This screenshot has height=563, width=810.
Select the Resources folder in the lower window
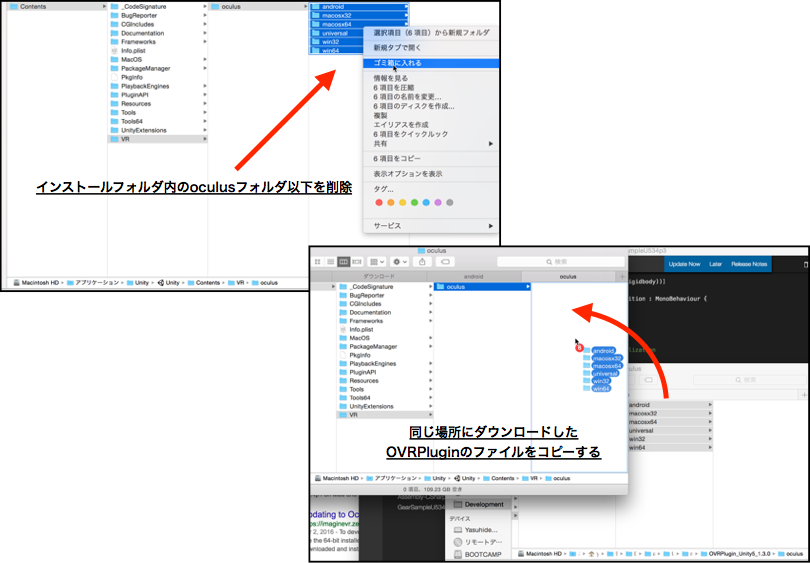[385, 381]
